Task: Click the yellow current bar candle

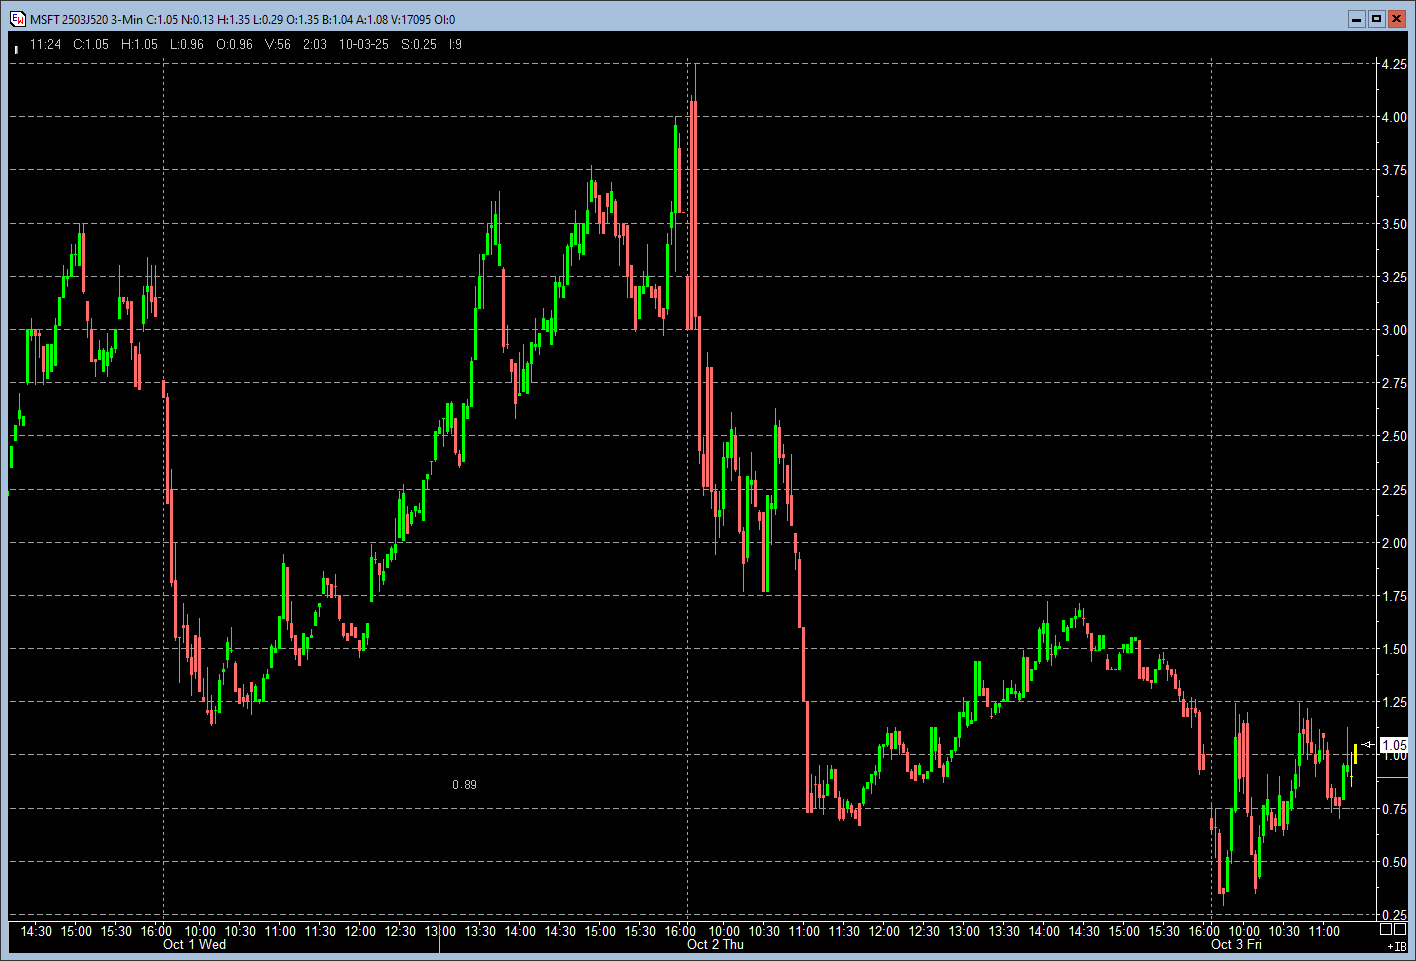Action: [1355, 753]
